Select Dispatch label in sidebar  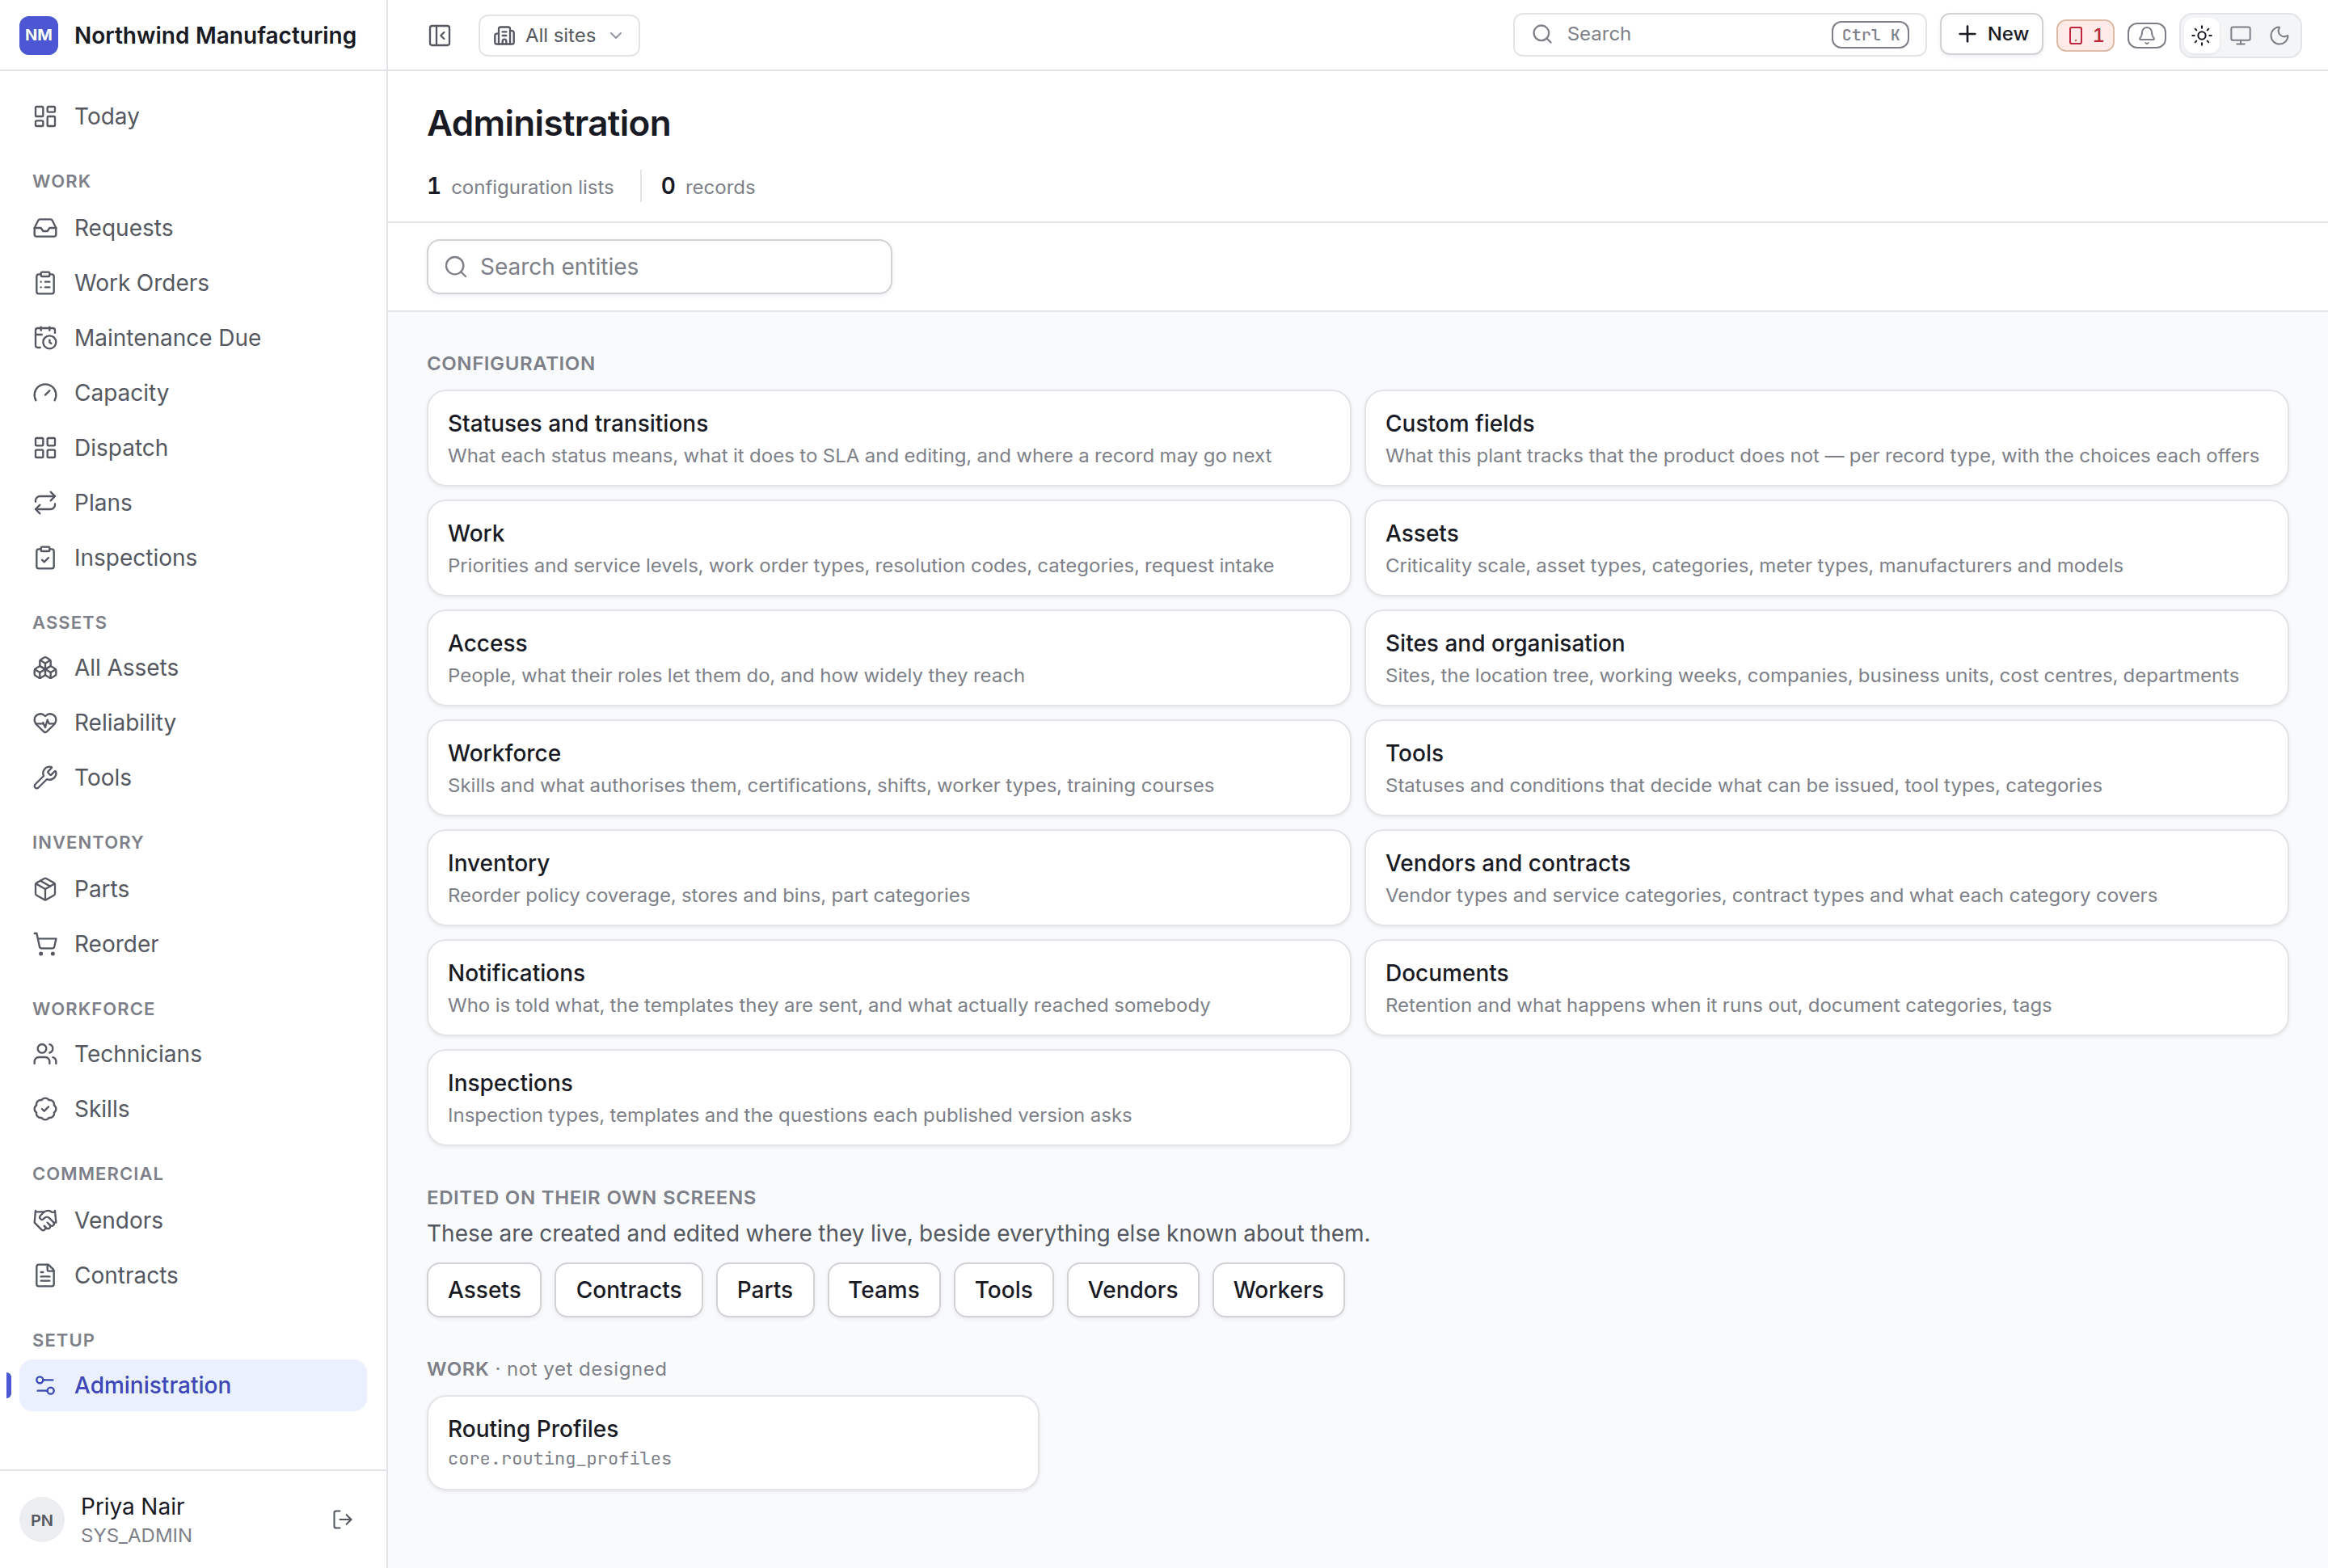(121, 448)
